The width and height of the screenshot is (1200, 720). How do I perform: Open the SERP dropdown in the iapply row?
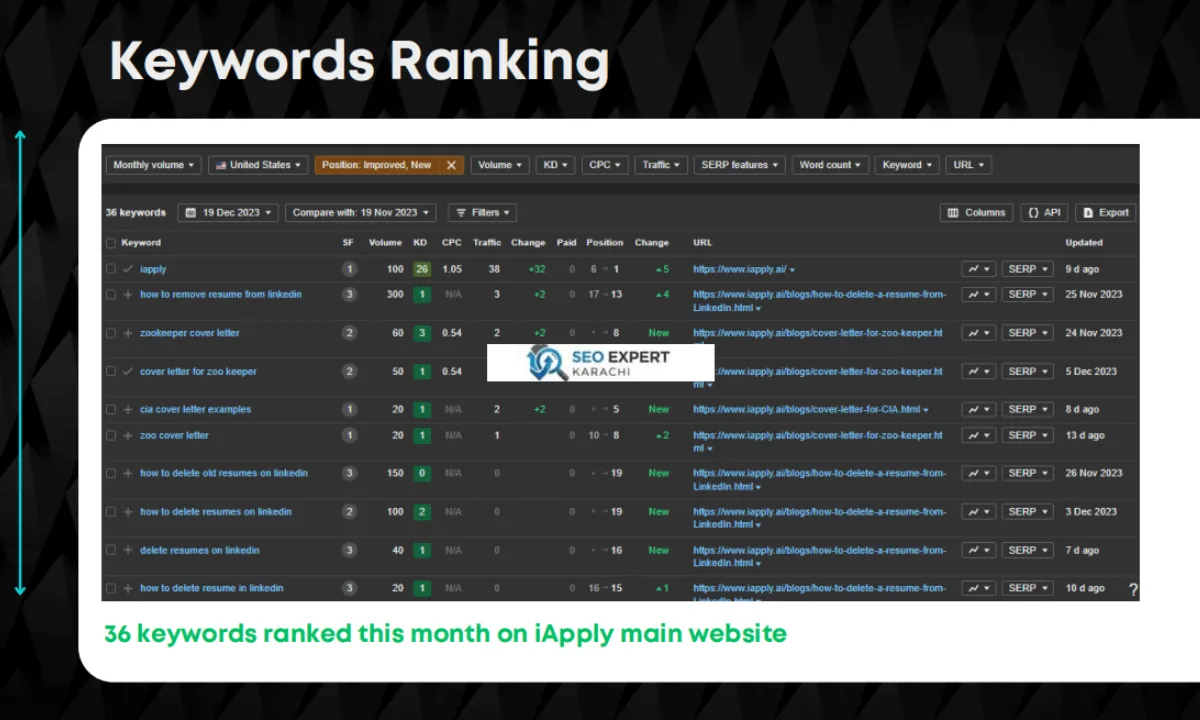coord(1028,269)
